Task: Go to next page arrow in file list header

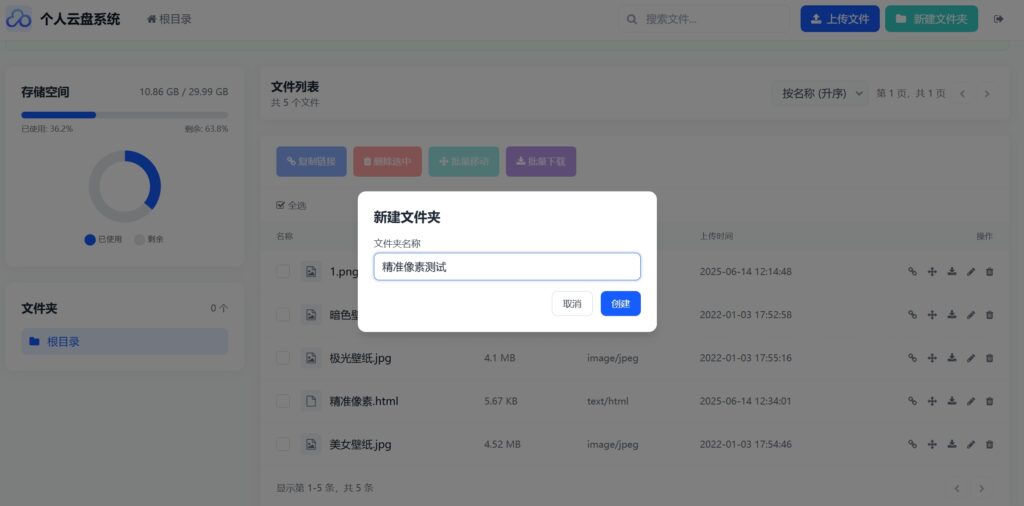Action: click(987, 94)
